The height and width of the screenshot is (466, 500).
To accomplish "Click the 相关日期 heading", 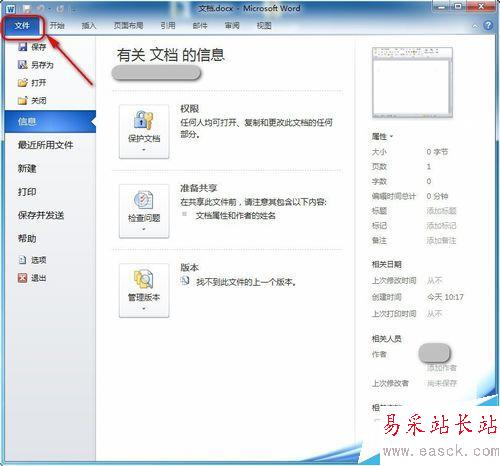I will tap(387, 264).
